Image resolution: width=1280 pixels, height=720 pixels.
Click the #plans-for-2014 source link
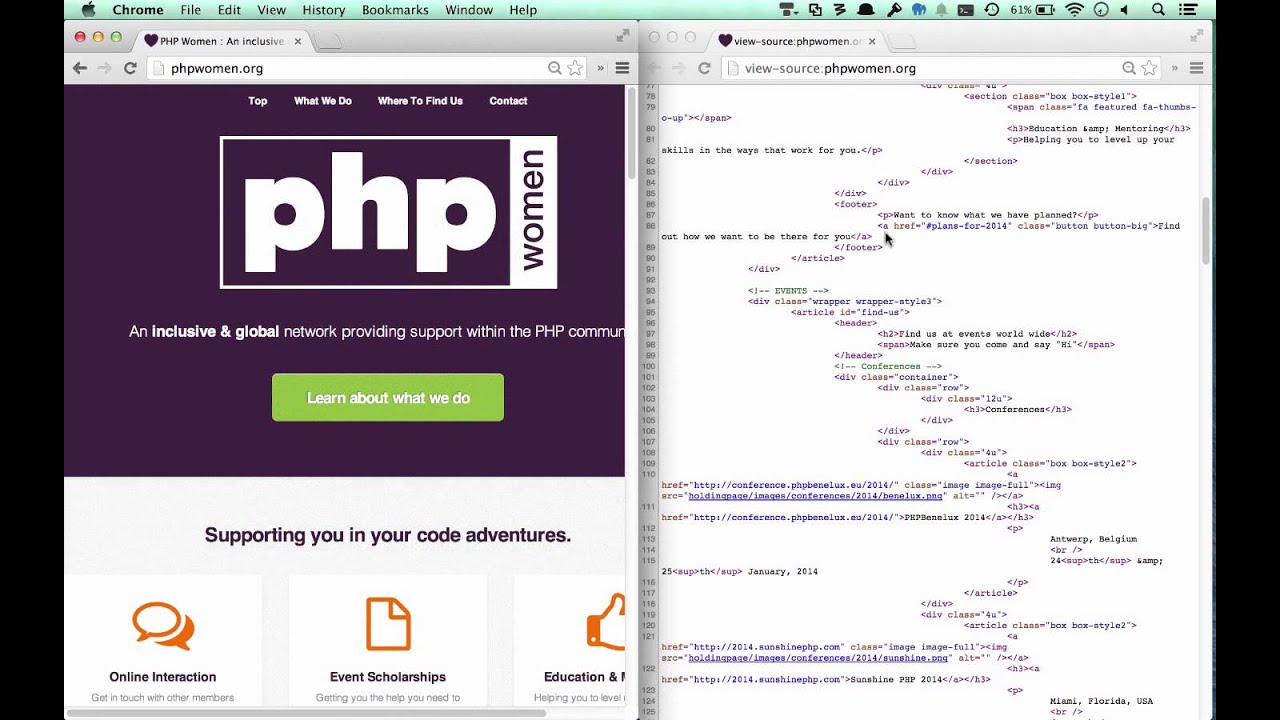click(969, 226)
